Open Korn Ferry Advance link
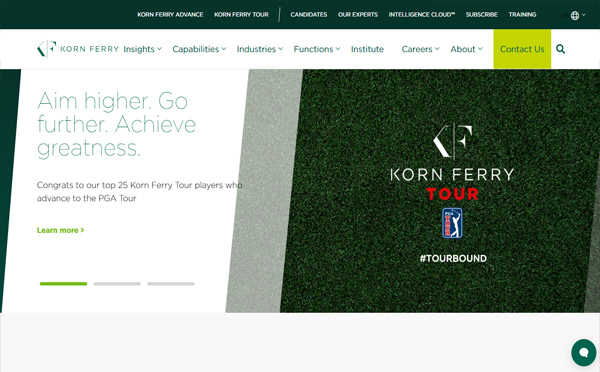Viewport: 600px width, 372px height. coord(170,15)
